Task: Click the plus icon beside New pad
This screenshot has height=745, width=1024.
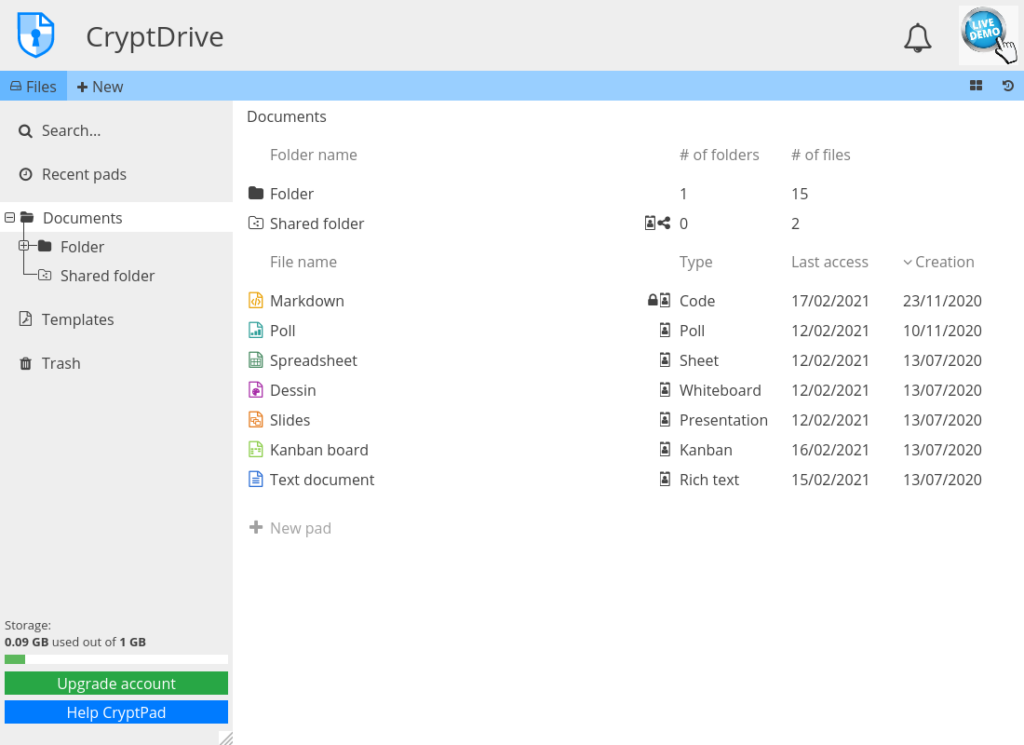Action: pos(256,527)
